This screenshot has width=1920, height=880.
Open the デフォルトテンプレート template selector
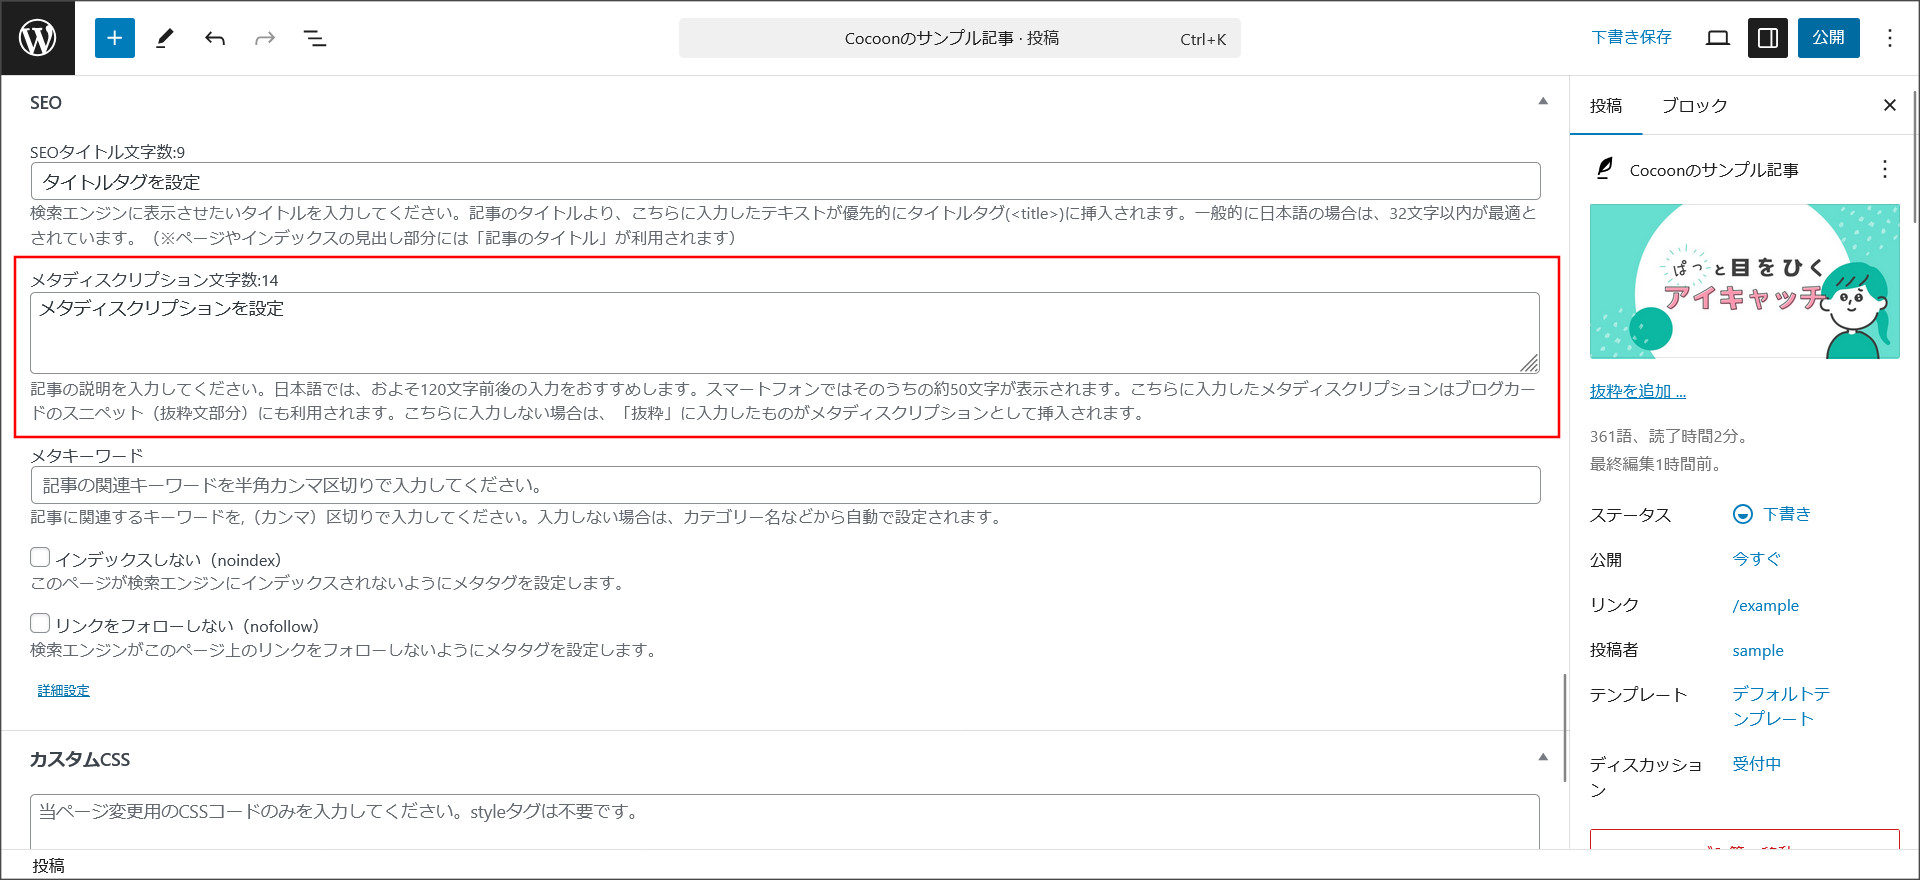click(1780, 706)
